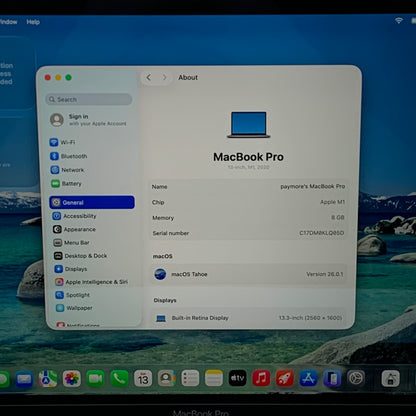
Task: Launch FaceTime from the Dock
Action: tap(95, 379)
